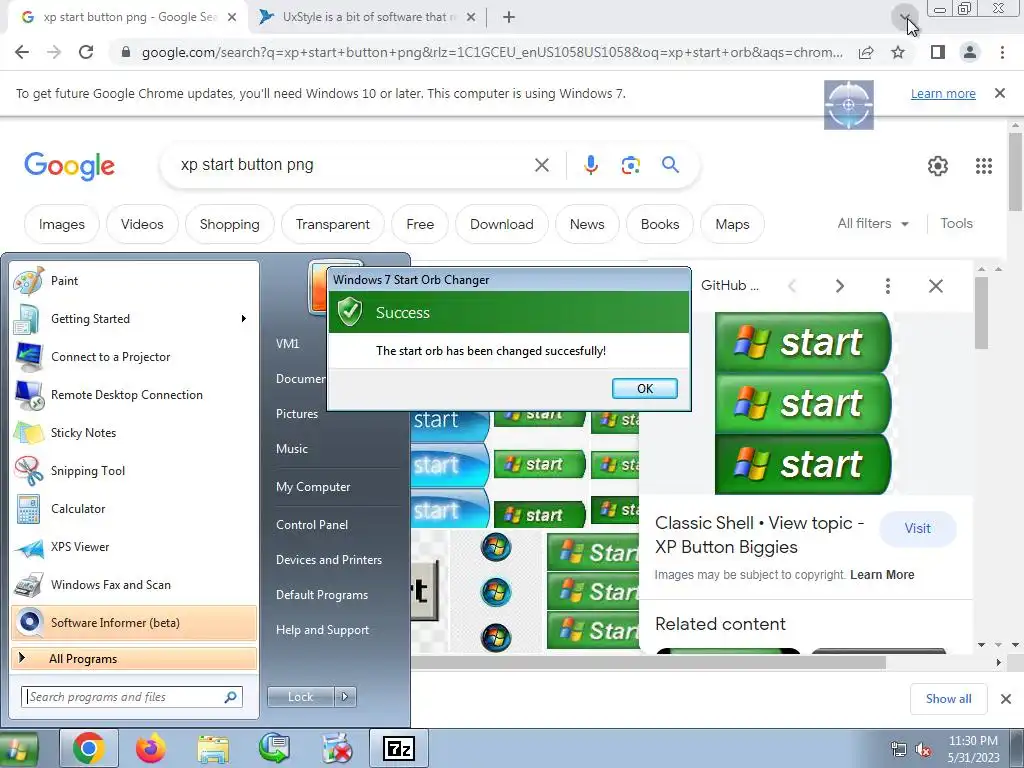Open Windows Explorer from the taskbar
Viewport: 1024px width, 768px height.
[x=213, y=748]
